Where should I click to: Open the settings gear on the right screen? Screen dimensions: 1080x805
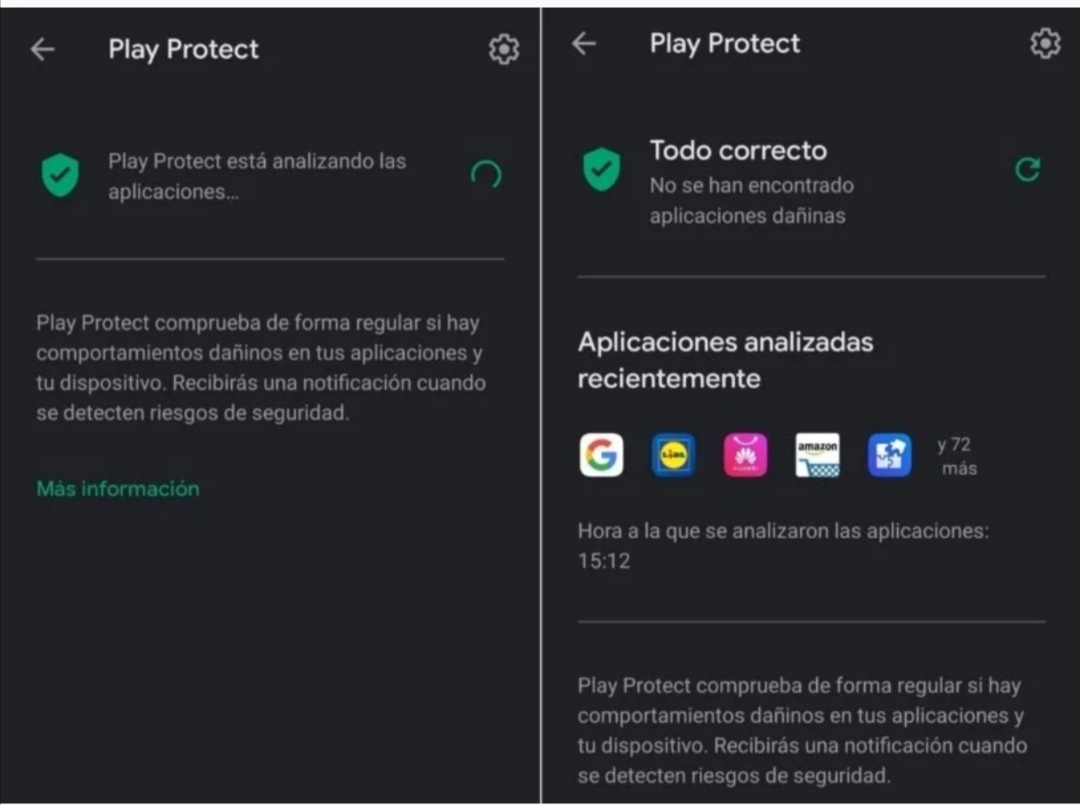click(1044, 43)
